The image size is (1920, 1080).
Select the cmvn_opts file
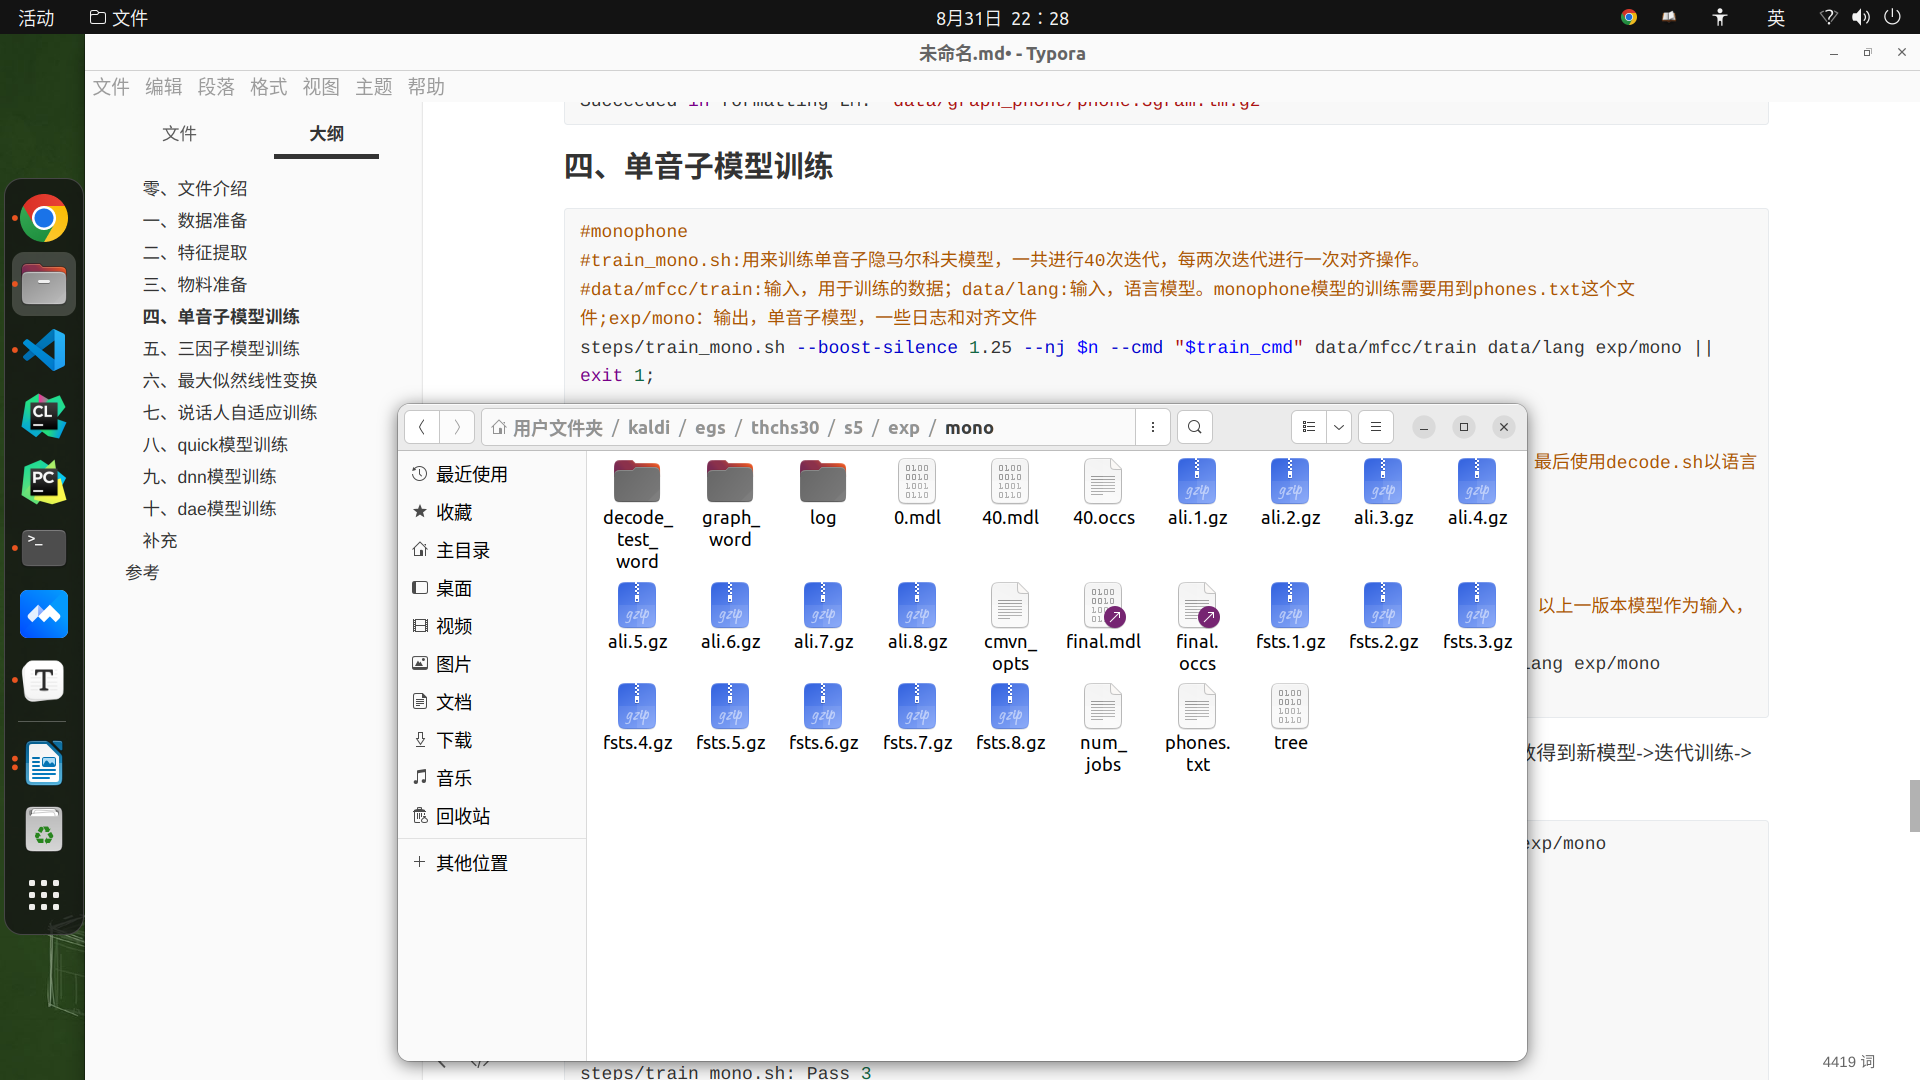1010,628
